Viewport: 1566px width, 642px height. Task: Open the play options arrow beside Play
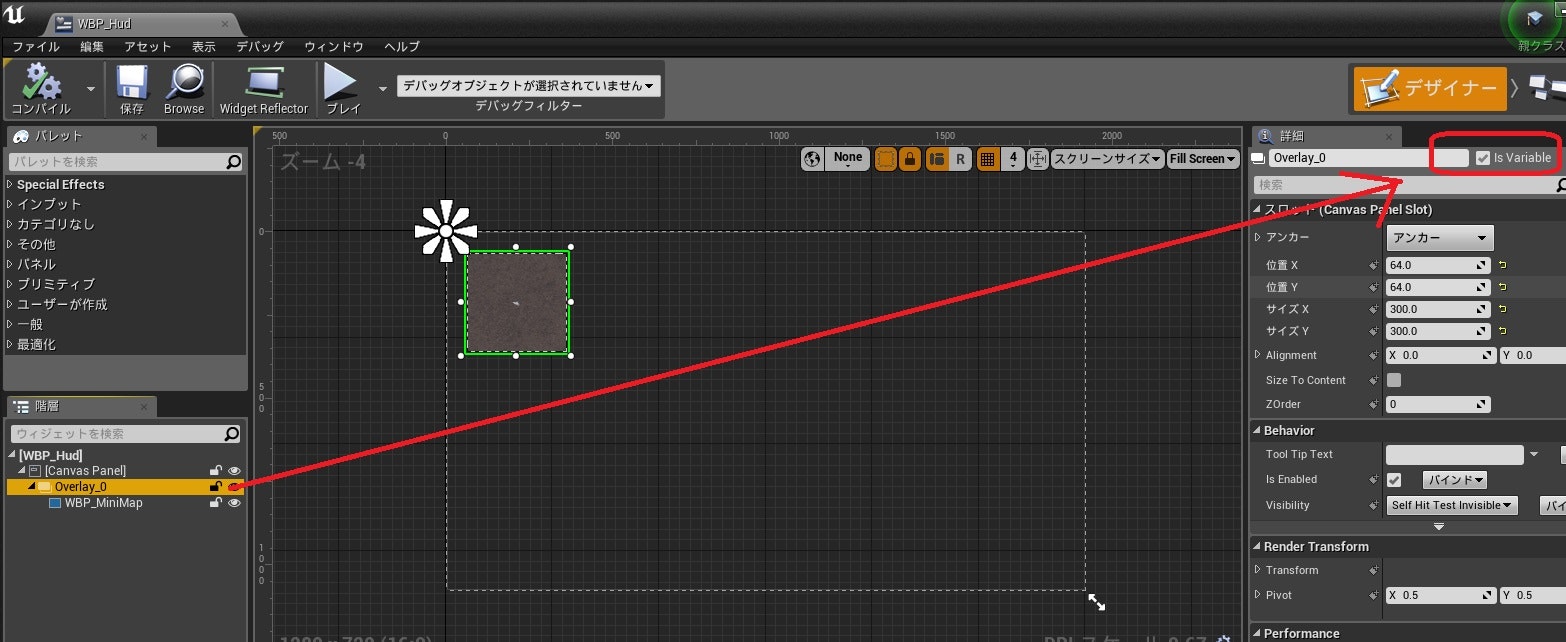(382, 88)
